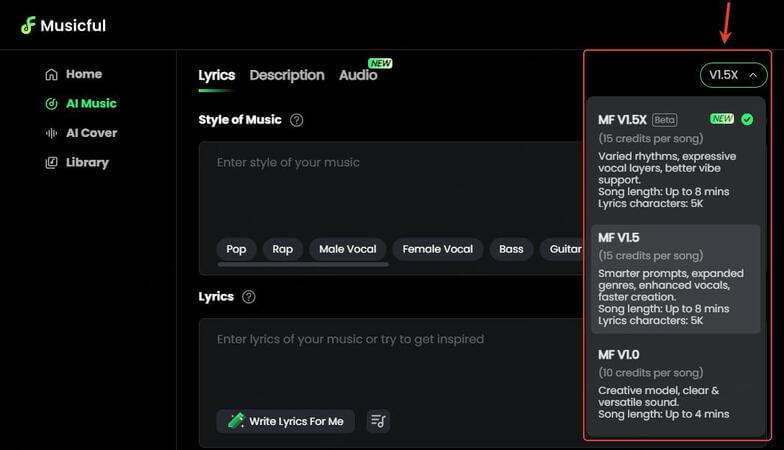784x450 pixels.
Task: Select the MF V1.5 model option
Action: tap(676, 279)
